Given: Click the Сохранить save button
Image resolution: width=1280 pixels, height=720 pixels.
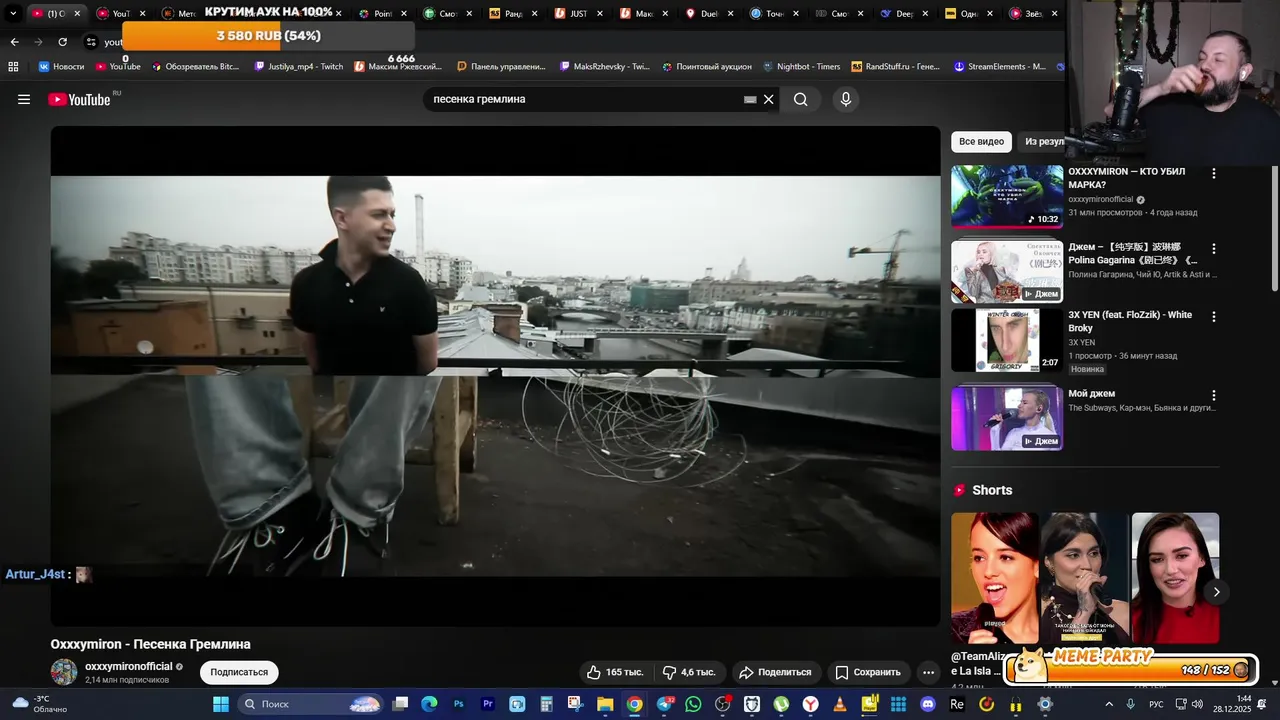Looking at the screenshot, I should coord(868,672).
